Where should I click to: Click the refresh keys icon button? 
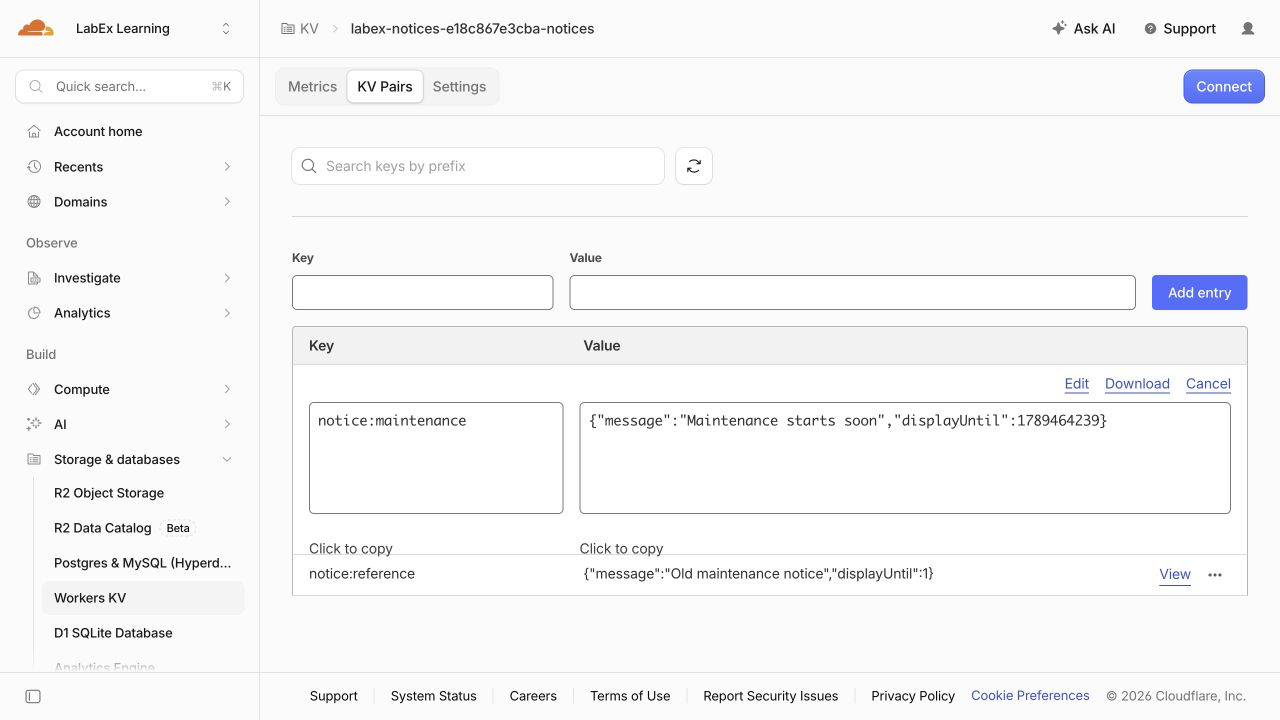pyautogui.click(x=694, y=166)
